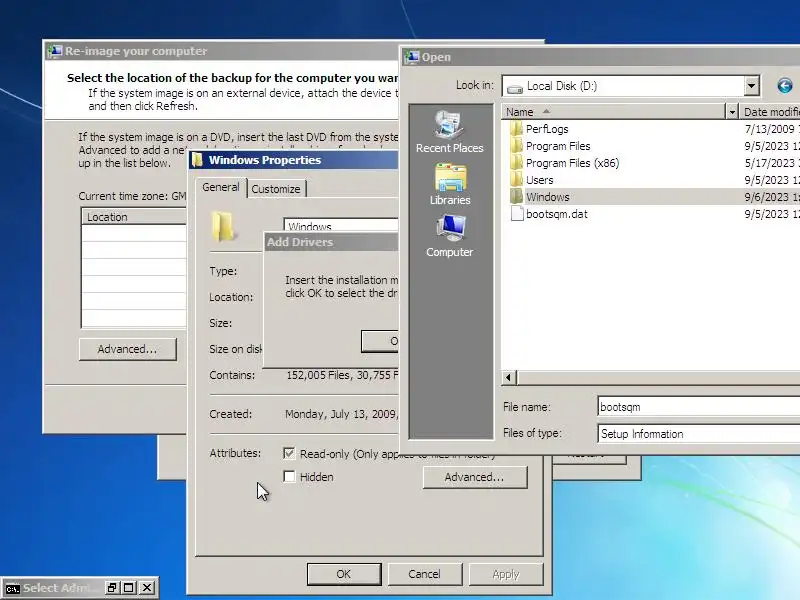Open the Name column filter dropdown

pos(732,112)
